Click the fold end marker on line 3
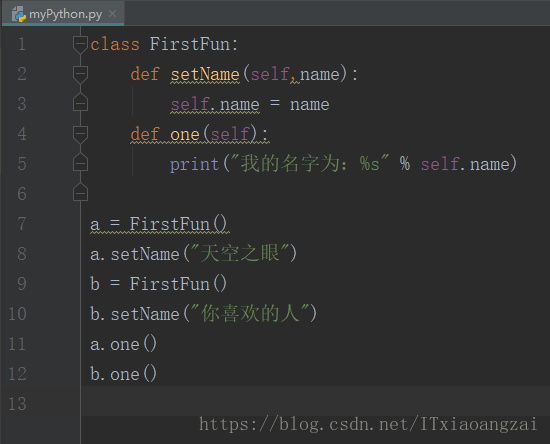The height and width of the screenshot is (444, 550). 80,102
